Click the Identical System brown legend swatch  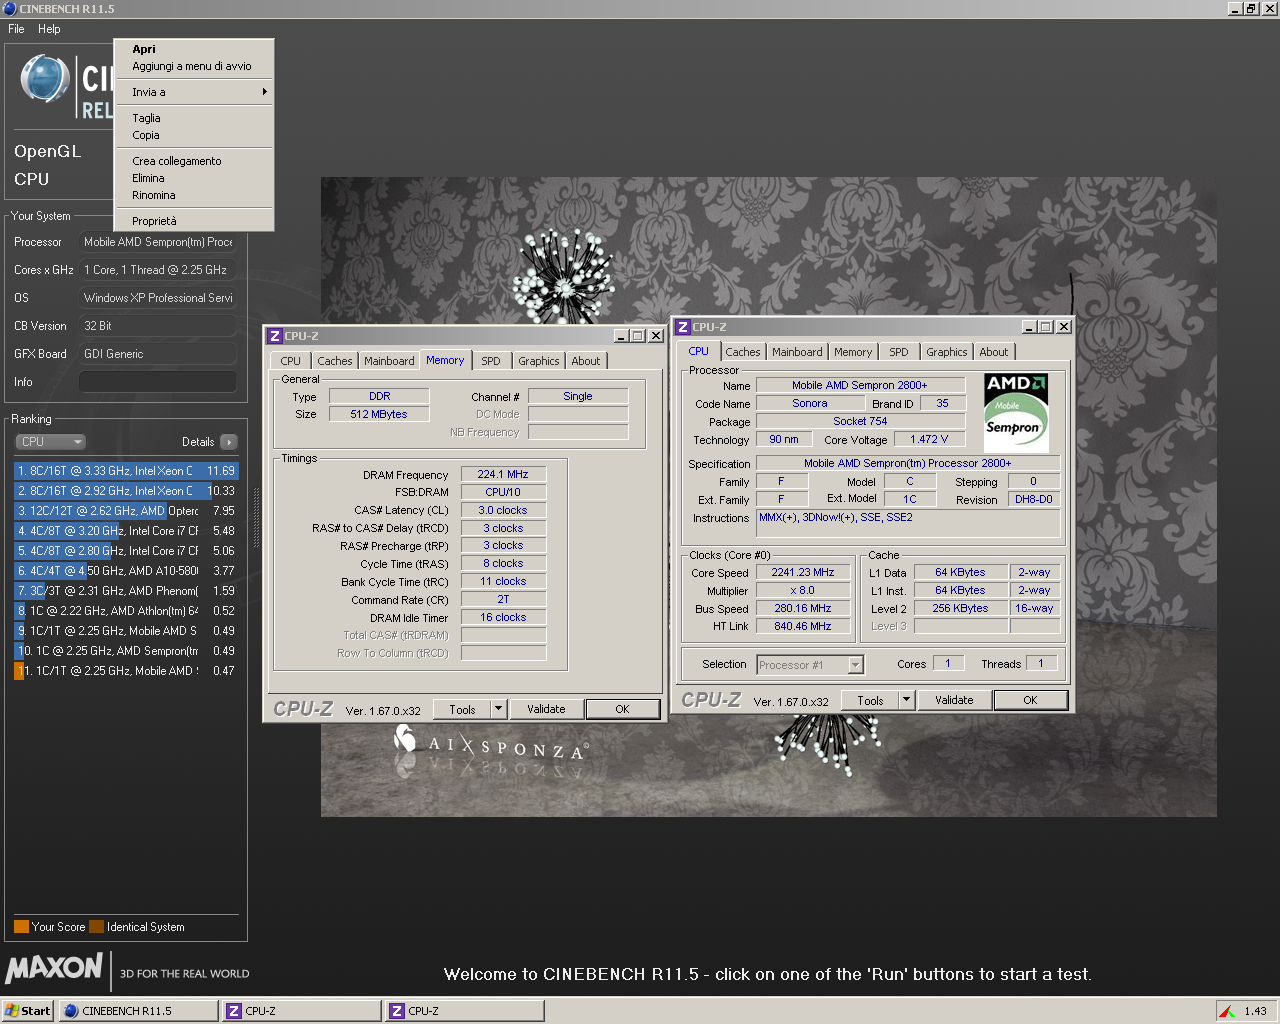click(96, 926)
